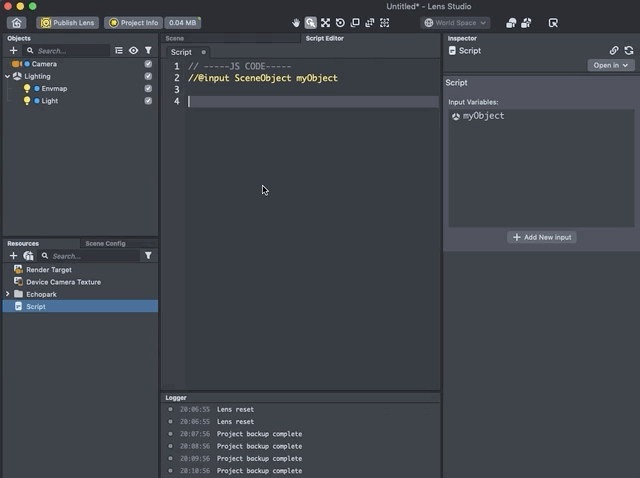This screenshot has height=478, width=640.
Task: Click the Publish Lens button
Action: coord(68,22)
